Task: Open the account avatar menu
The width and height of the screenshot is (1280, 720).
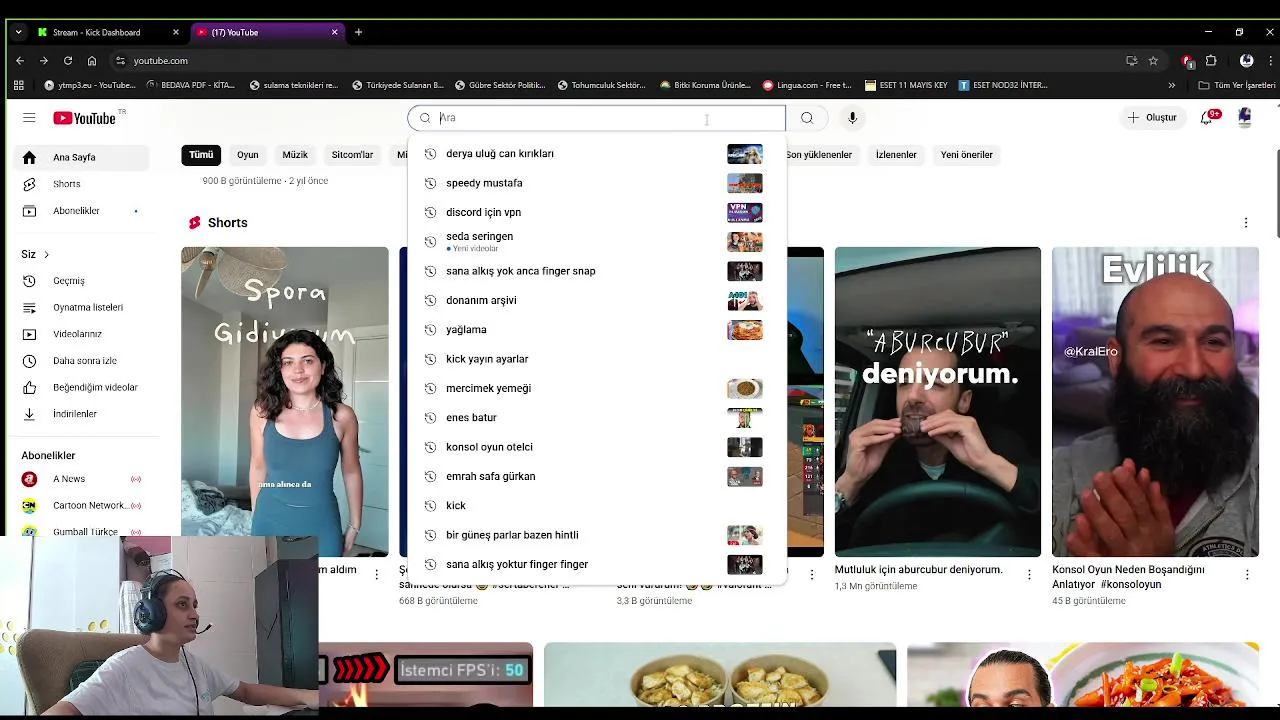Action: pos(1244,118)
